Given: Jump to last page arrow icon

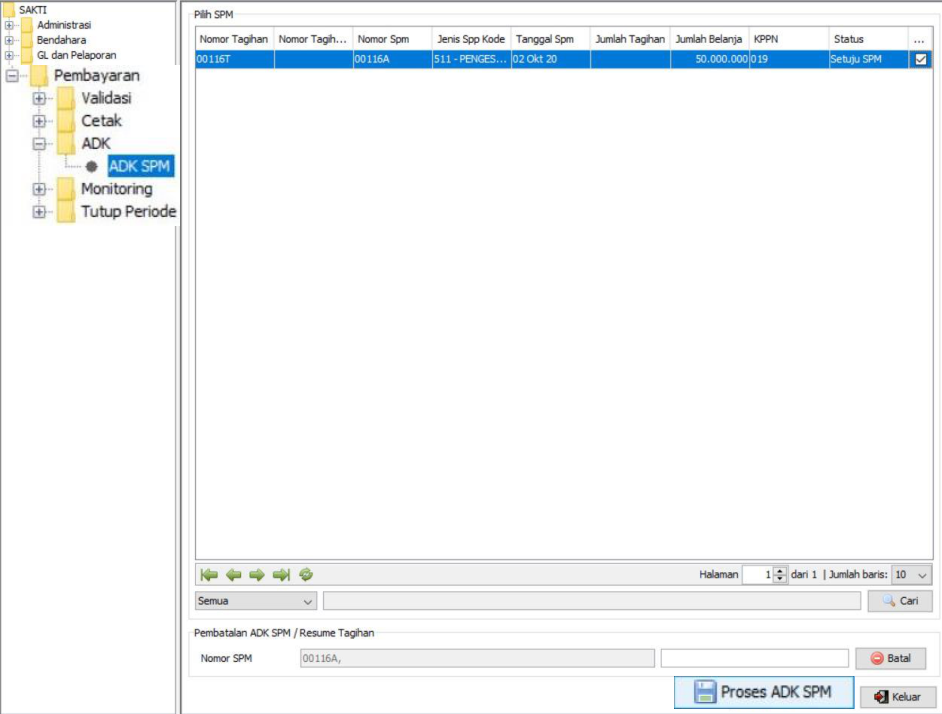Looking at the screenshot, I should [281, 575].
